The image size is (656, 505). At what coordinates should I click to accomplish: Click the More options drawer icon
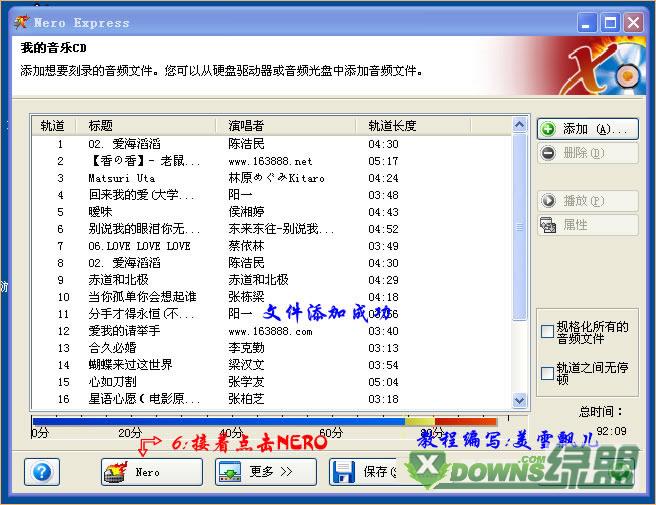(230, 472)
